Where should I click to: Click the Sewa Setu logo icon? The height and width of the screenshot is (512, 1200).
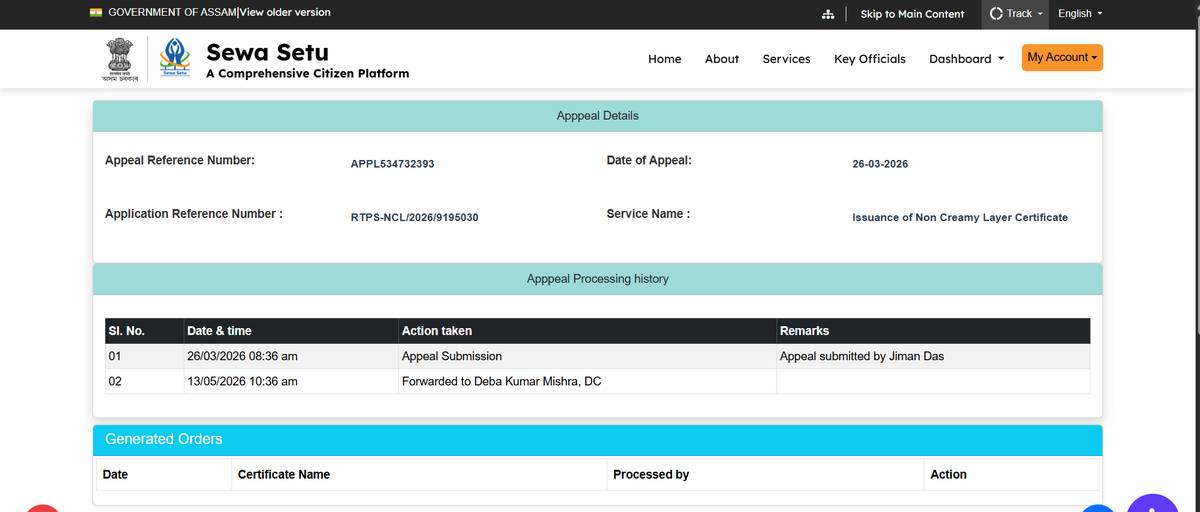tap(174, 59)
